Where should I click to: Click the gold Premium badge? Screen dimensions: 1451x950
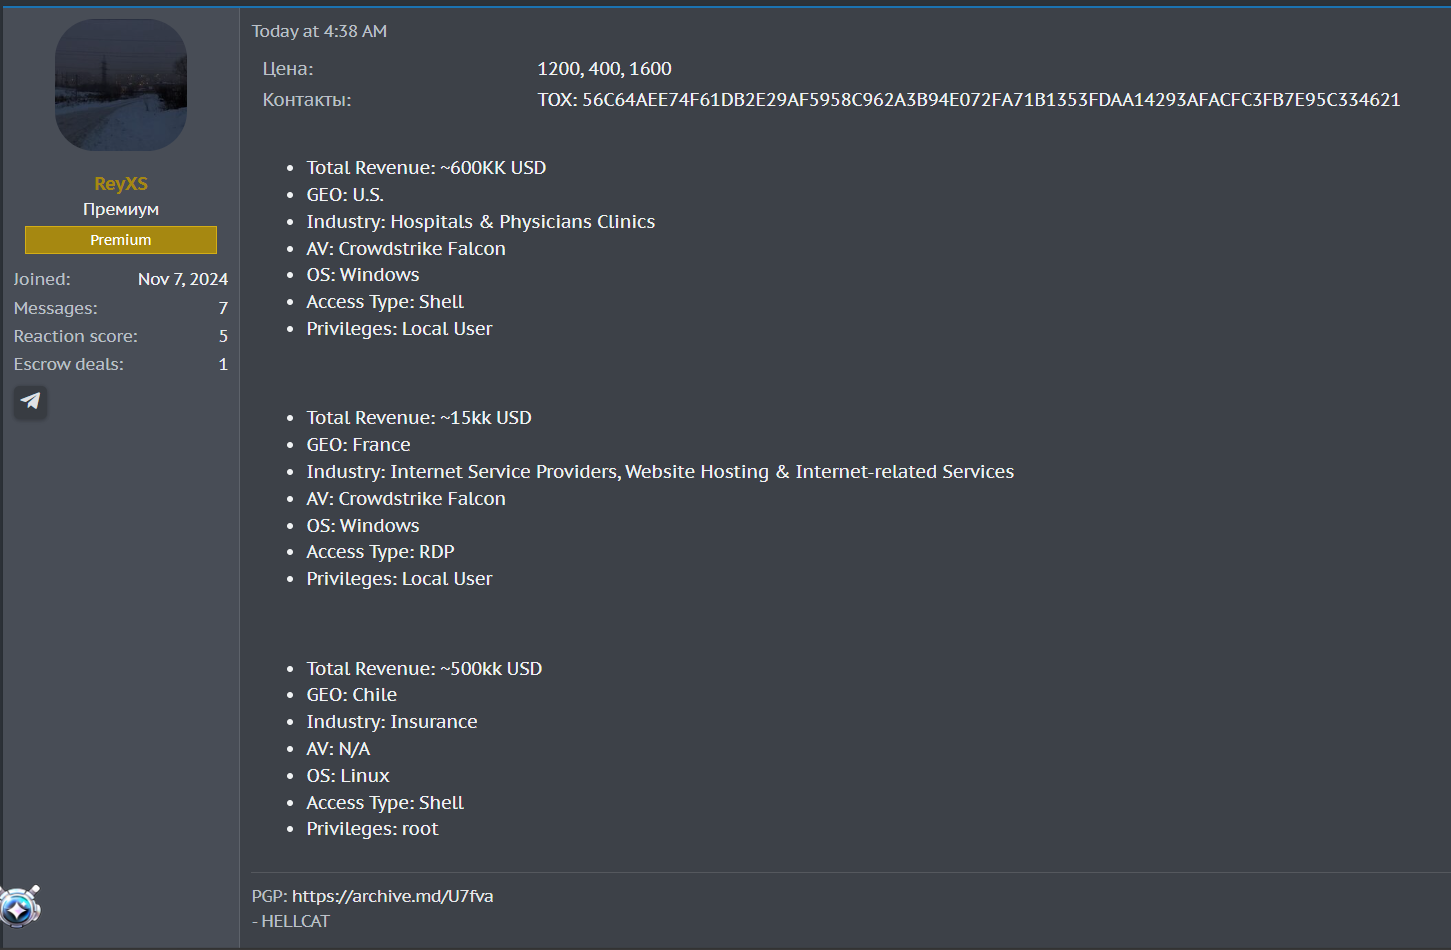(121, 240)
